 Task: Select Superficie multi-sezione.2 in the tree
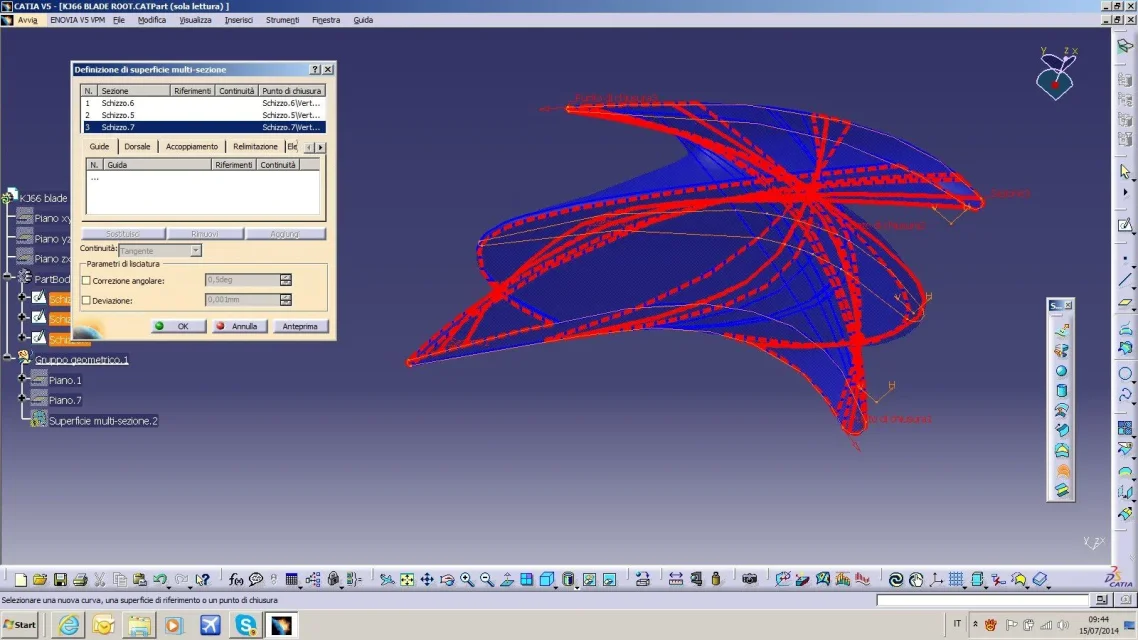pyautogui.click(x=103, y=421)
